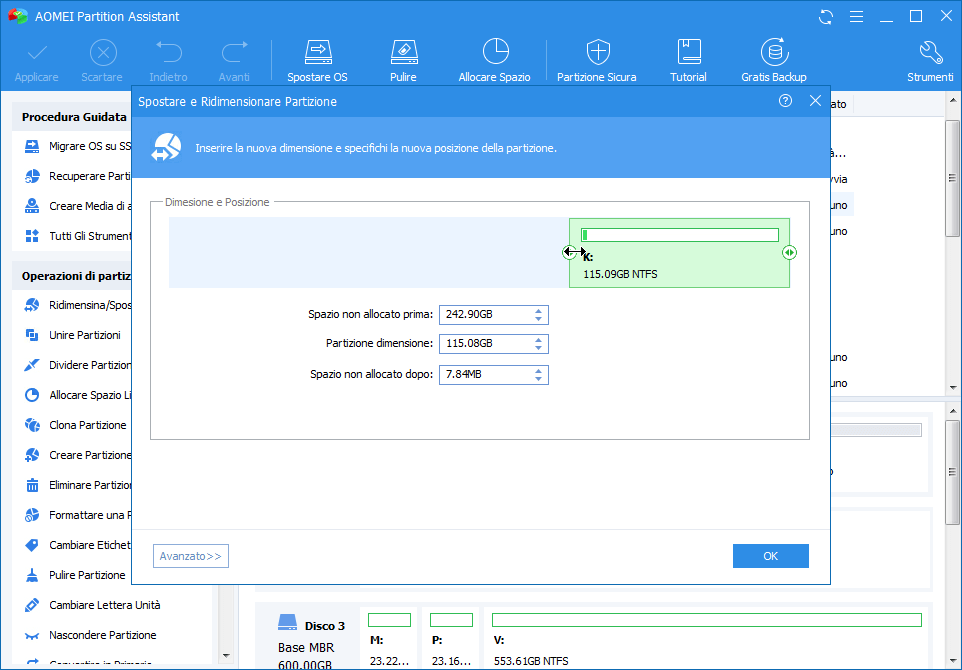This screenshot has width=962, height=670.
Task: Select Migrare OS su SSD wizard
Action: pos(78,147)
